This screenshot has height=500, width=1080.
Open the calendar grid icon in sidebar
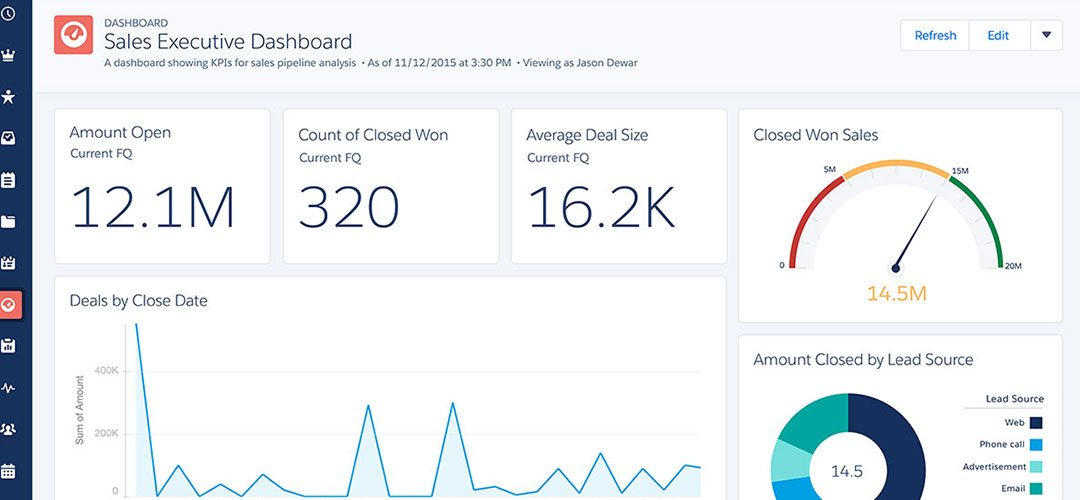click(x=8, y=471)
